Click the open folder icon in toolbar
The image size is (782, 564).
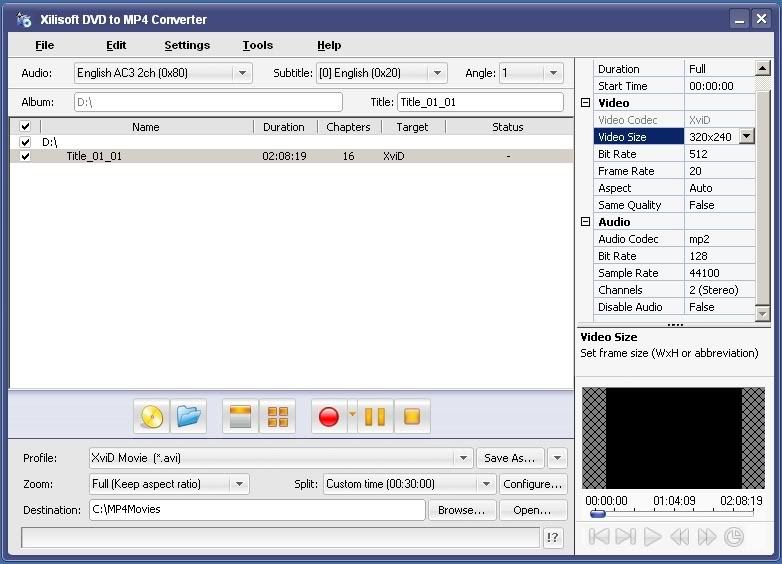pyautogui.click(x=189, y=416)
